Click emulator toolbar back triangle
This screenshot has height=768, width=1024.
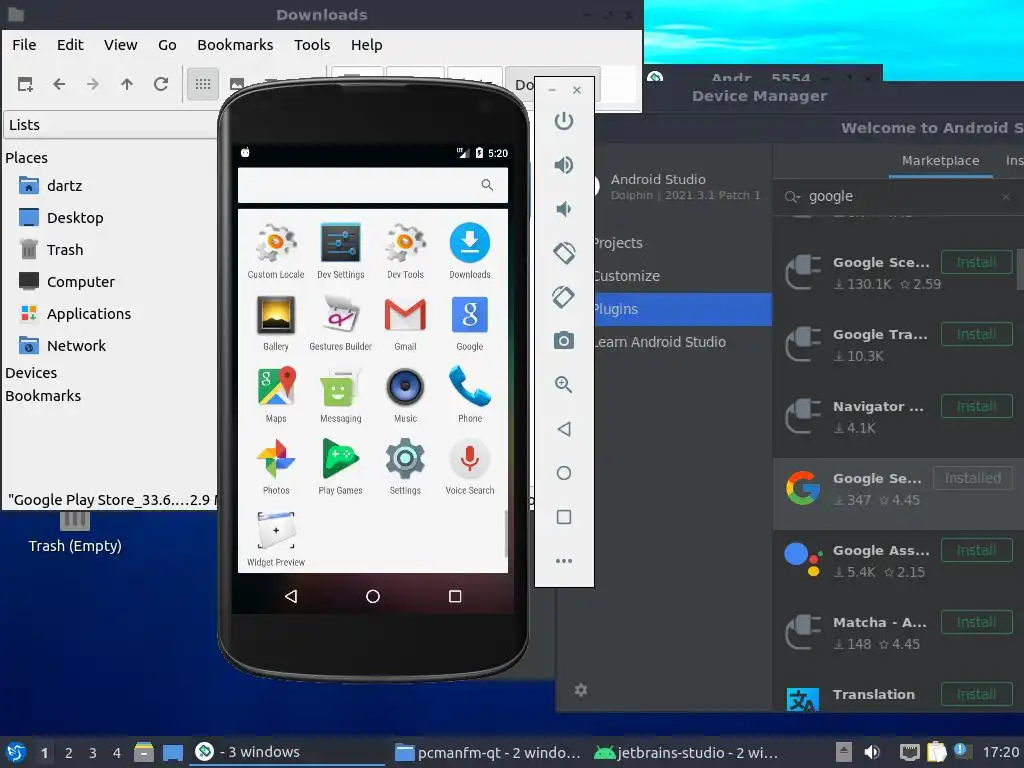[x=564, y=429]
